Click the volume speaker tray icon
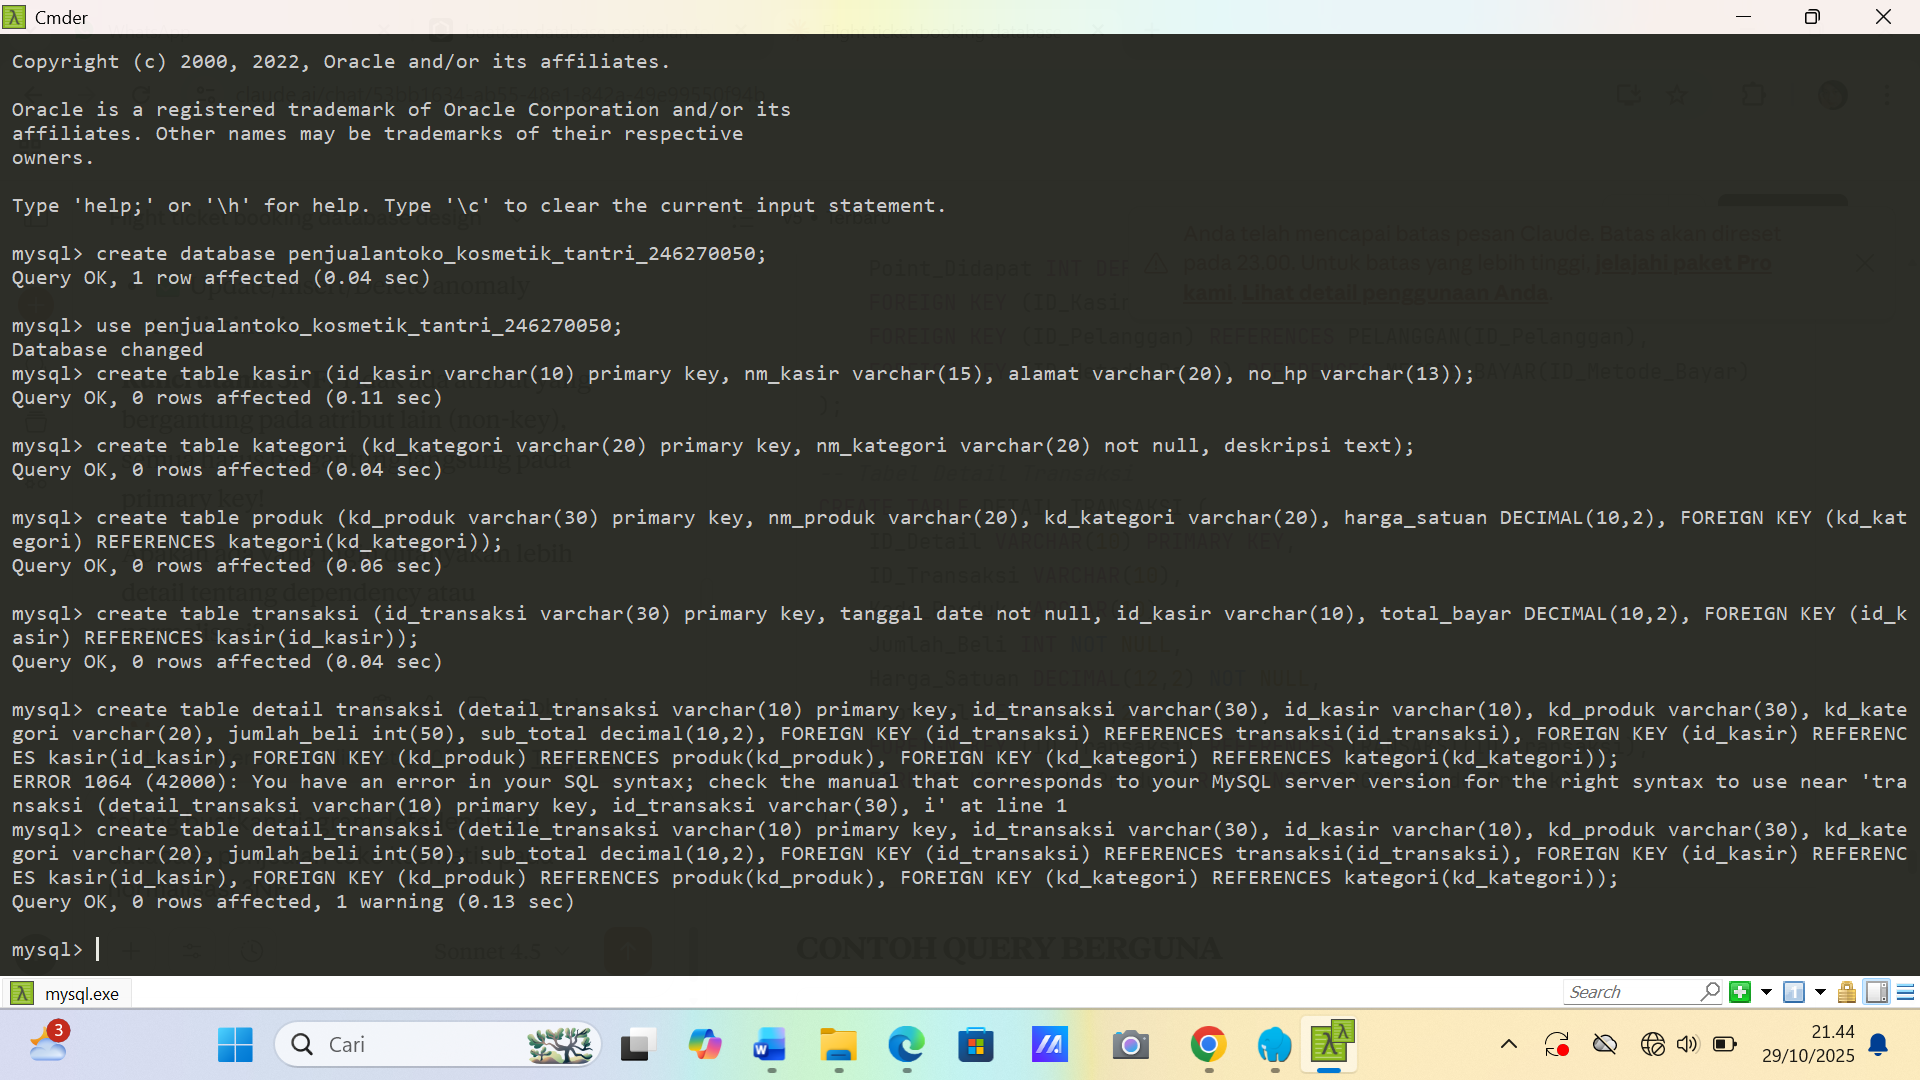This screenshot has height=1080, width=1920. [1687, 1045]
